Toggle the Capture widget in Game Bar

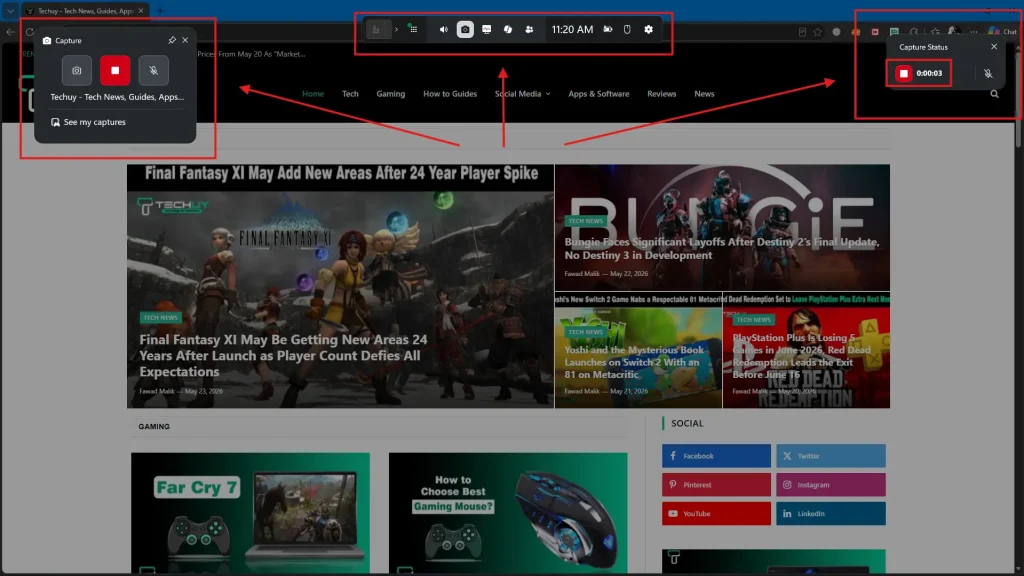click(x=465, y=29)
